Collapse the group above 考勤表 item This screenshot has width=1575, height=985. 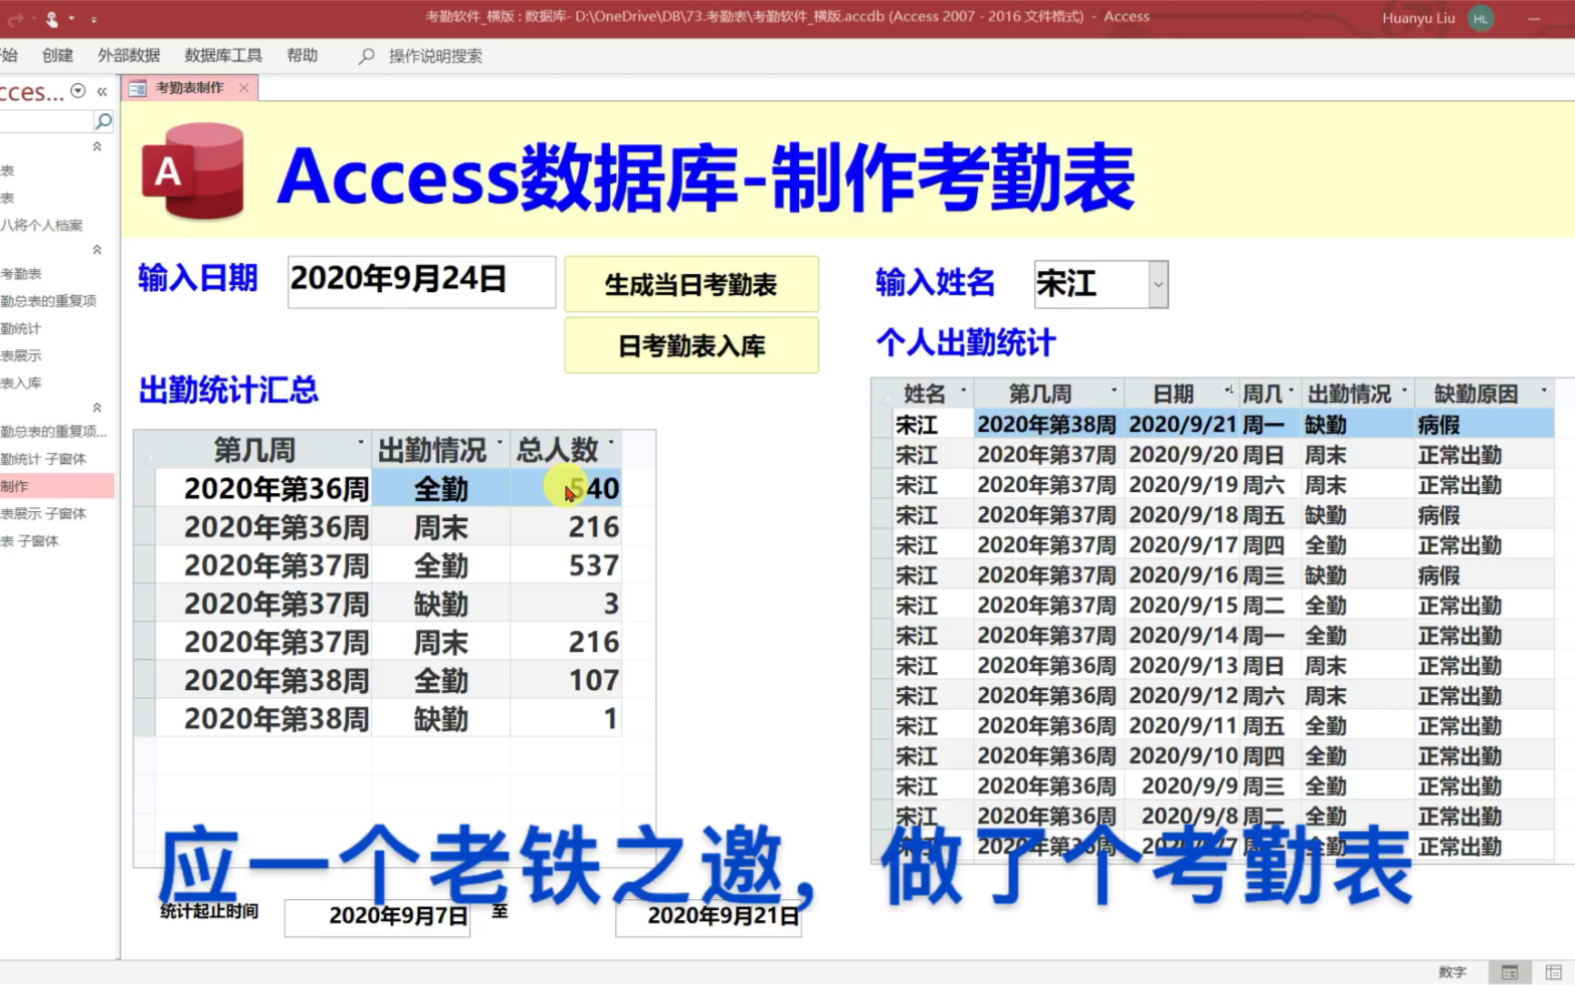pyautogui.click(x=97, y=250)
